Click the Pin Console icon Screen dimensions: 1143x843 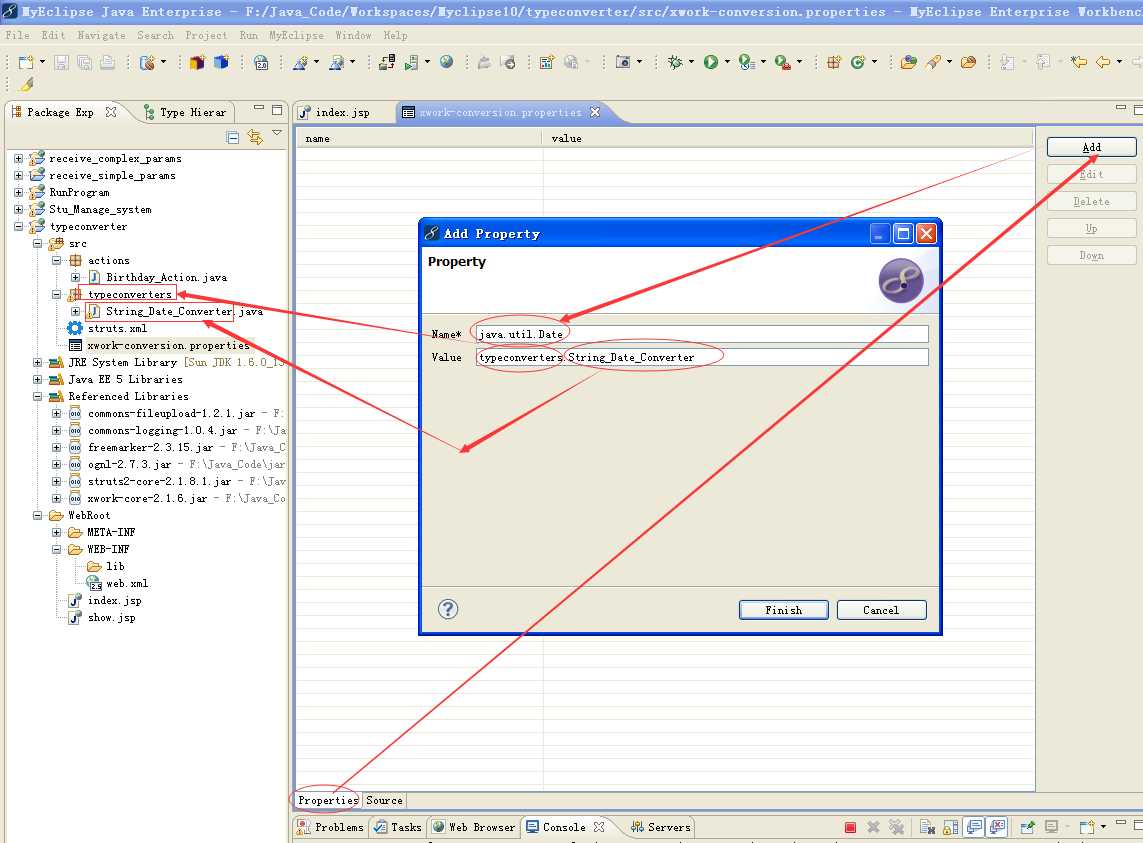(1028, 827)
